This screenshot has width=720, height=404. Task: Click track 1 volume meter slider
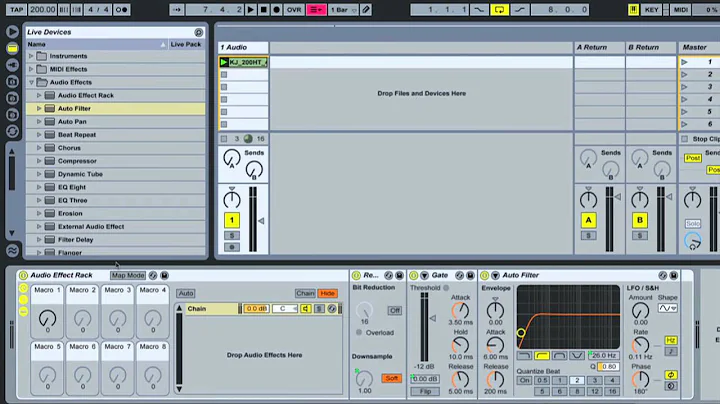(x=253, y=219)
